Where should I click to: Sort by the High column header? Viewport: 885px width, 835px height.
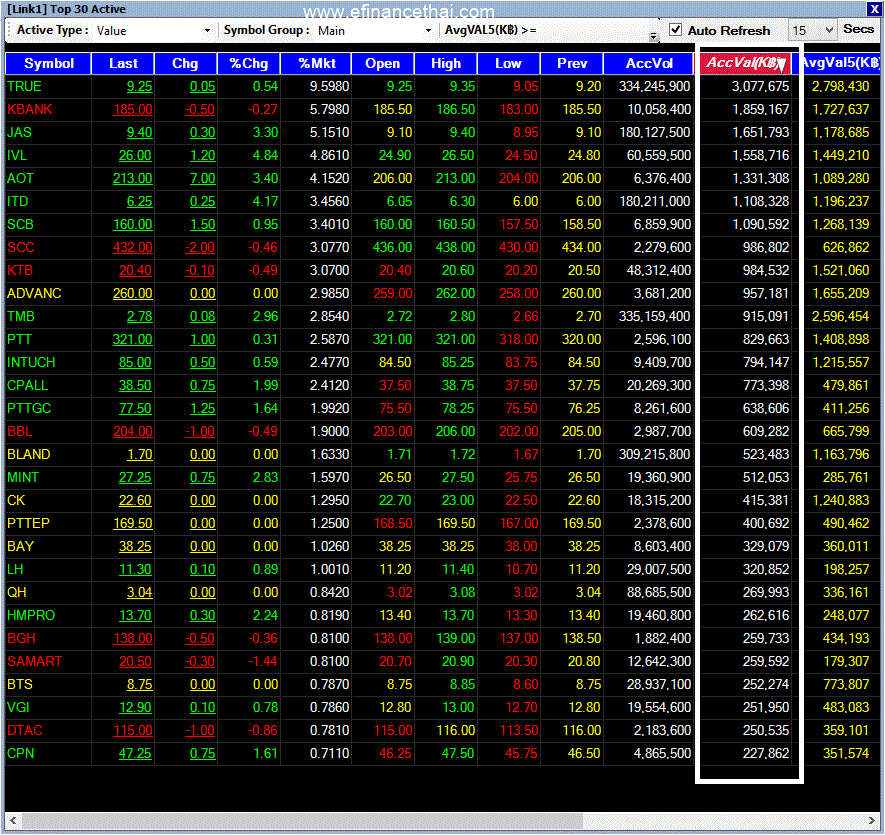446,63
